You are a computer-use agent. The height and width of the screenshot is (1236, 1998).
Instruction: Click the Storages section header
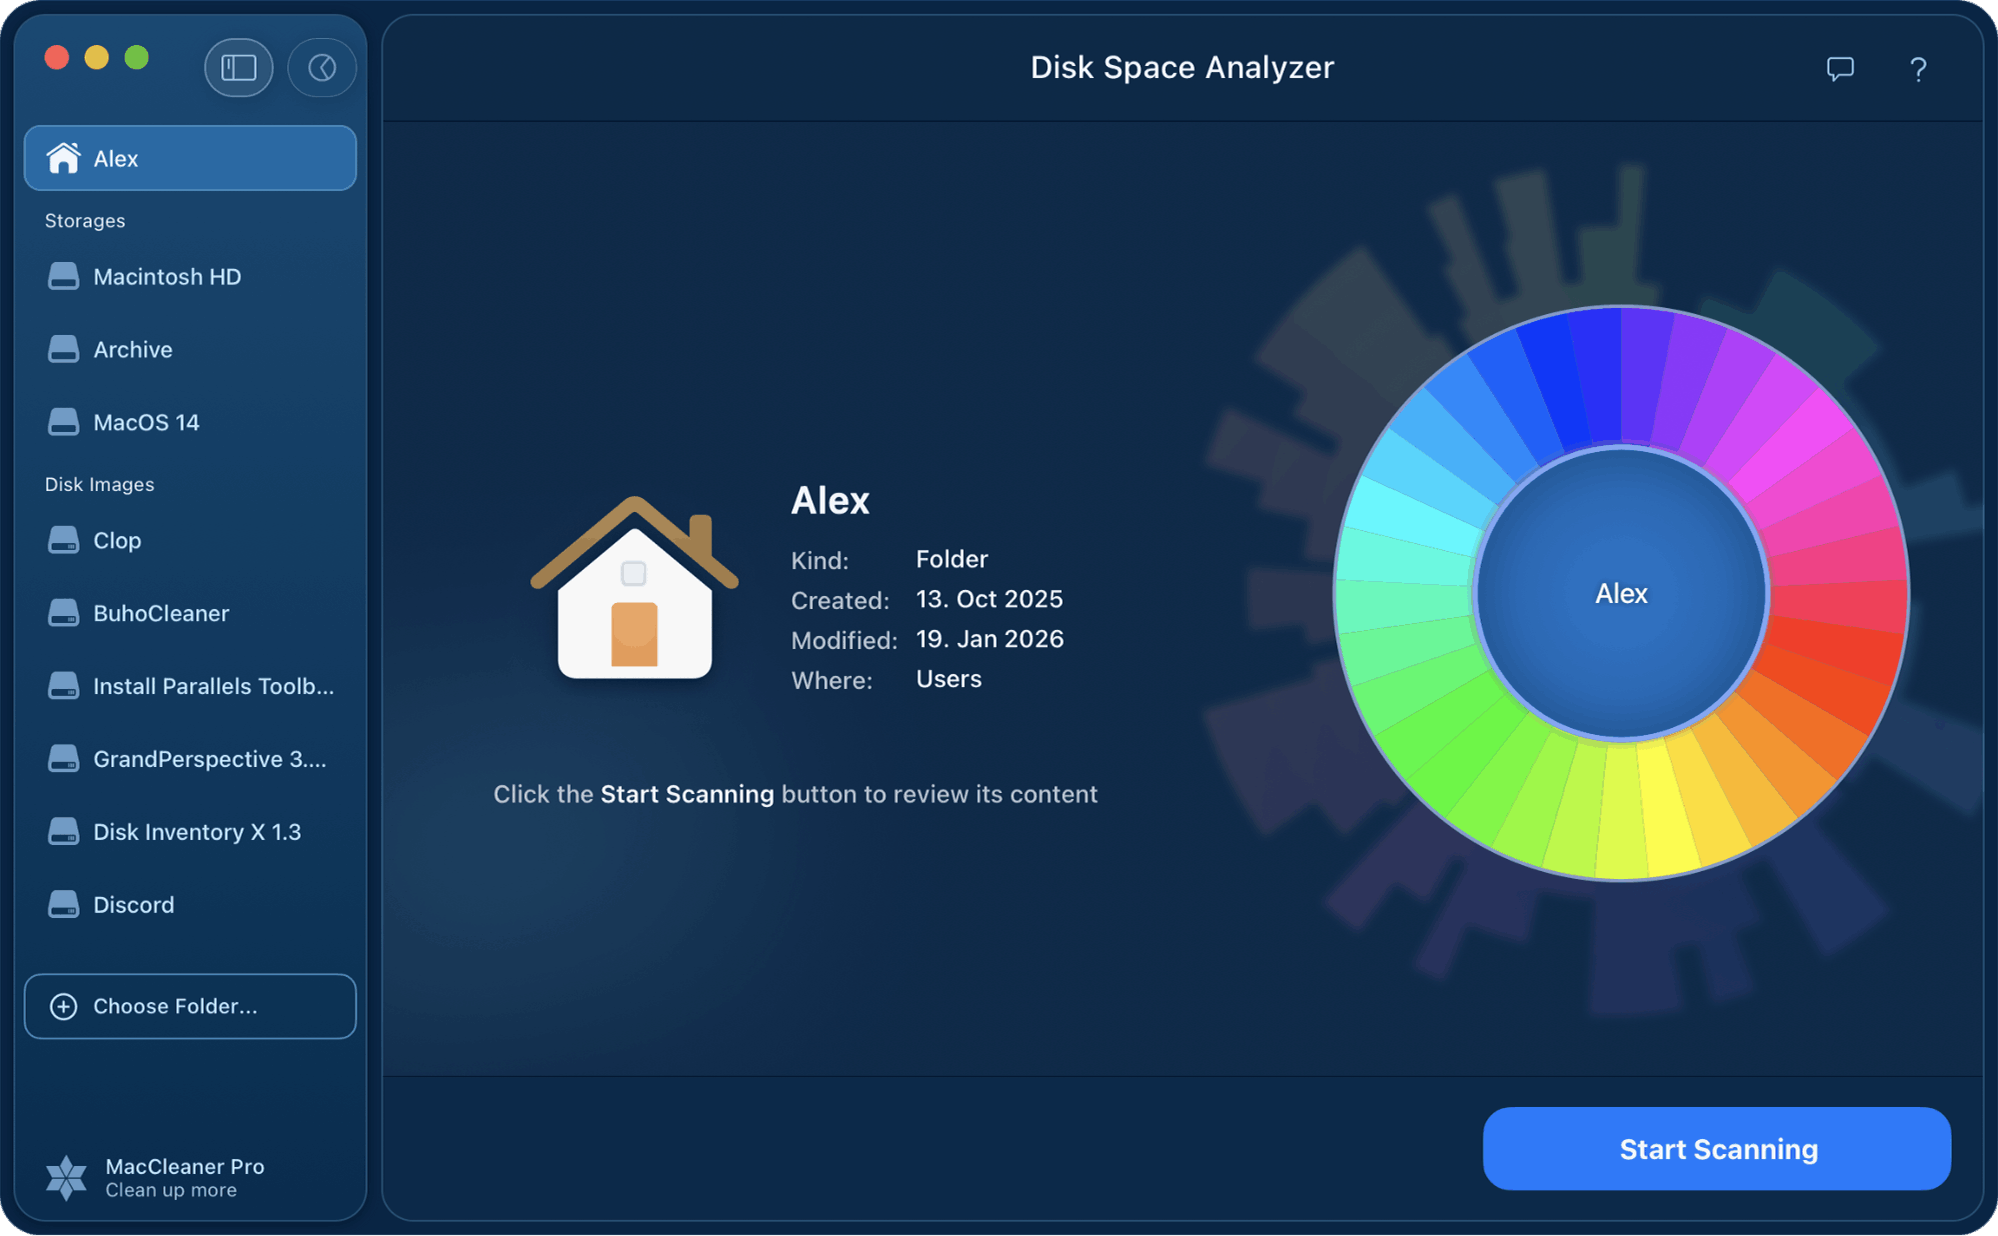click(x=85, y=221)
